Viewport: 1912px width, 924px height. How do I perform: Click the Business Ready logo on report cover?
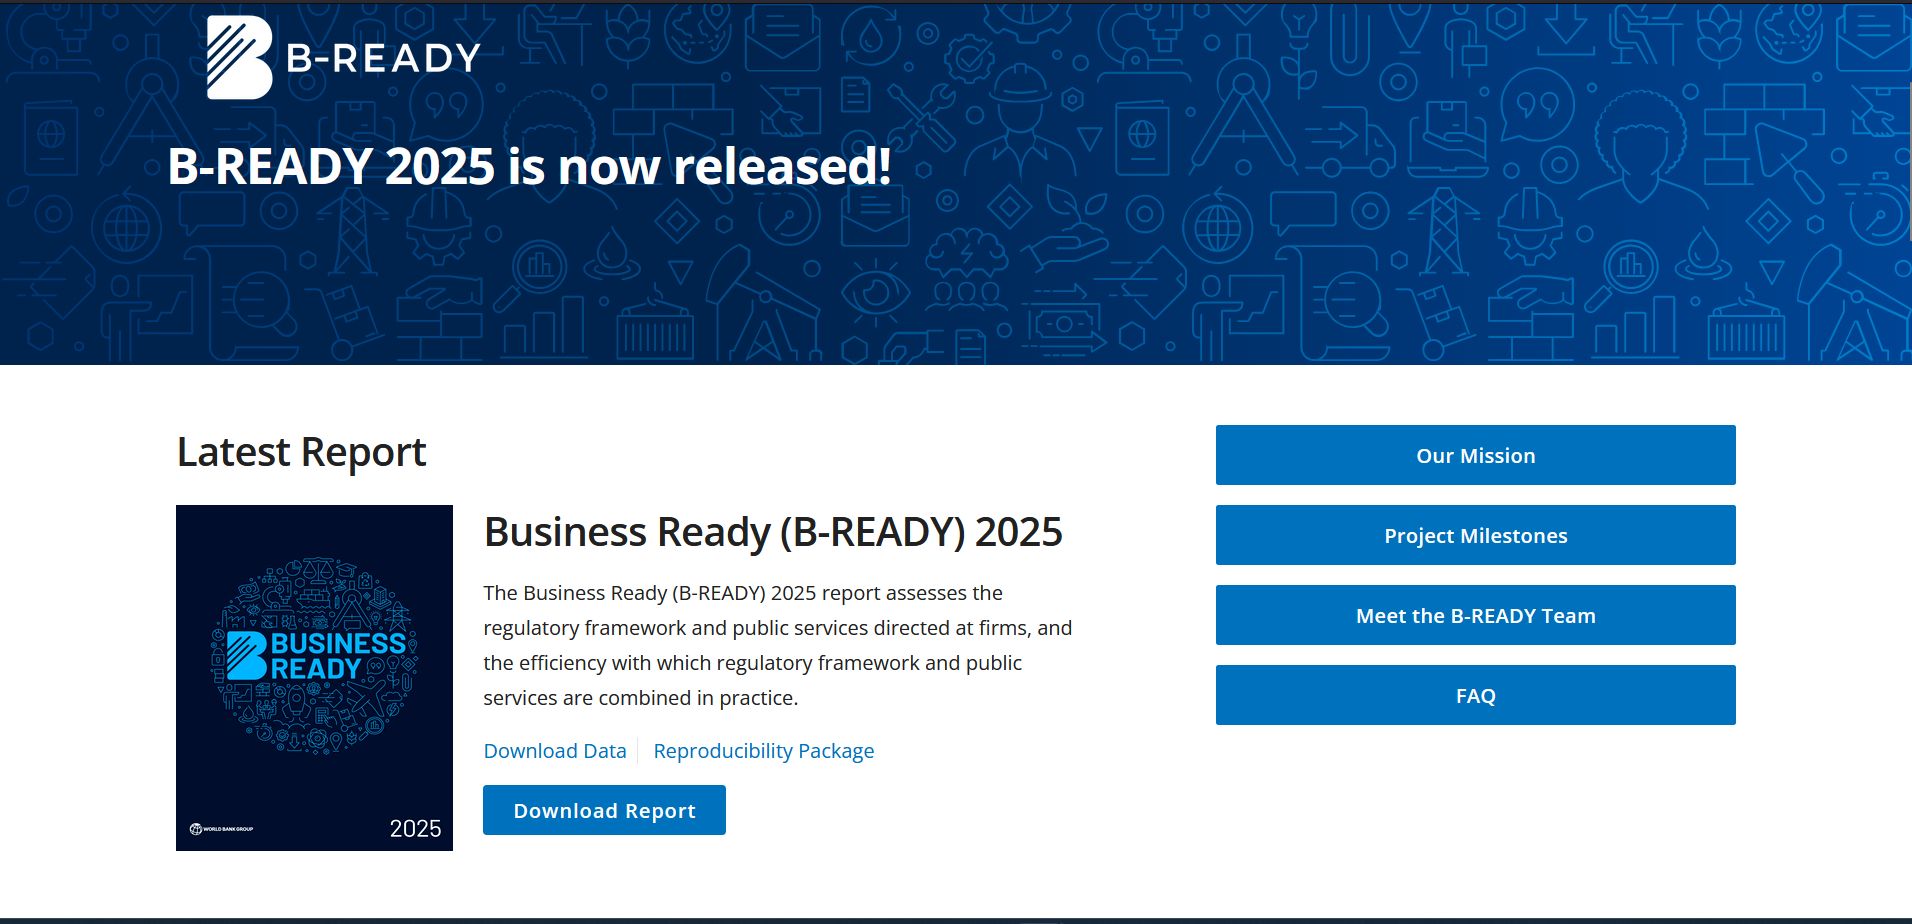[x=315, y=656]
